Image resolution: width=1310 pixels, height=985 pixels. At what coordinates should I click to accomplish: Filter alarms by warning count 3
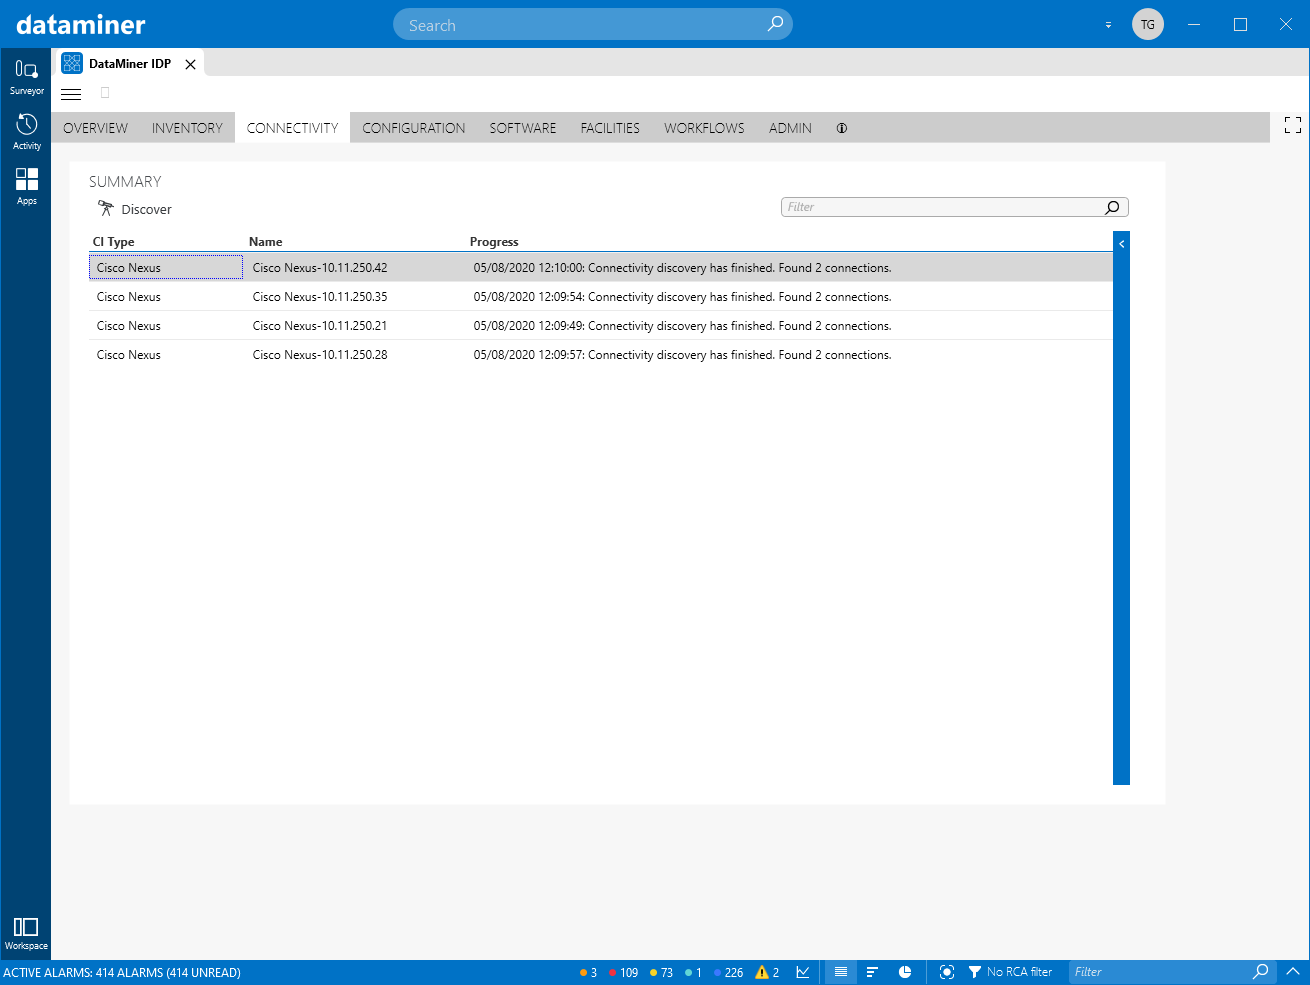[588, 972]
